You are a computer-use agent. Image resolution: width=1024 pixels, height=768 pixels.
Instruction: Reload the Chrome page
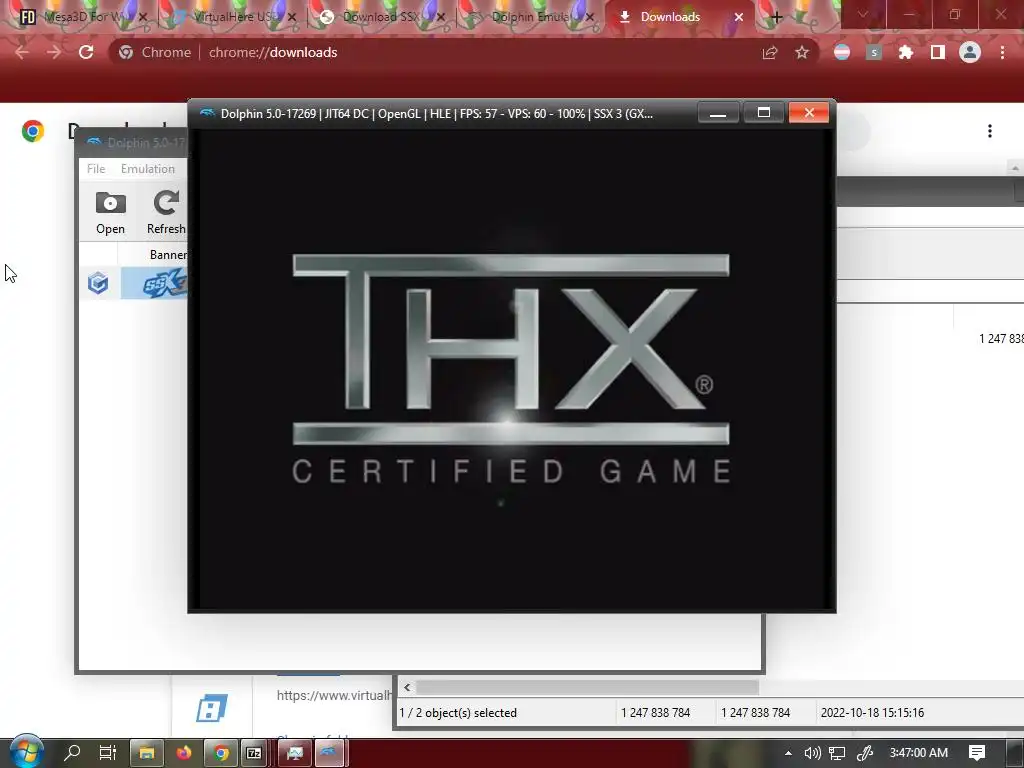pyautogui.click(x=86, y=52)
